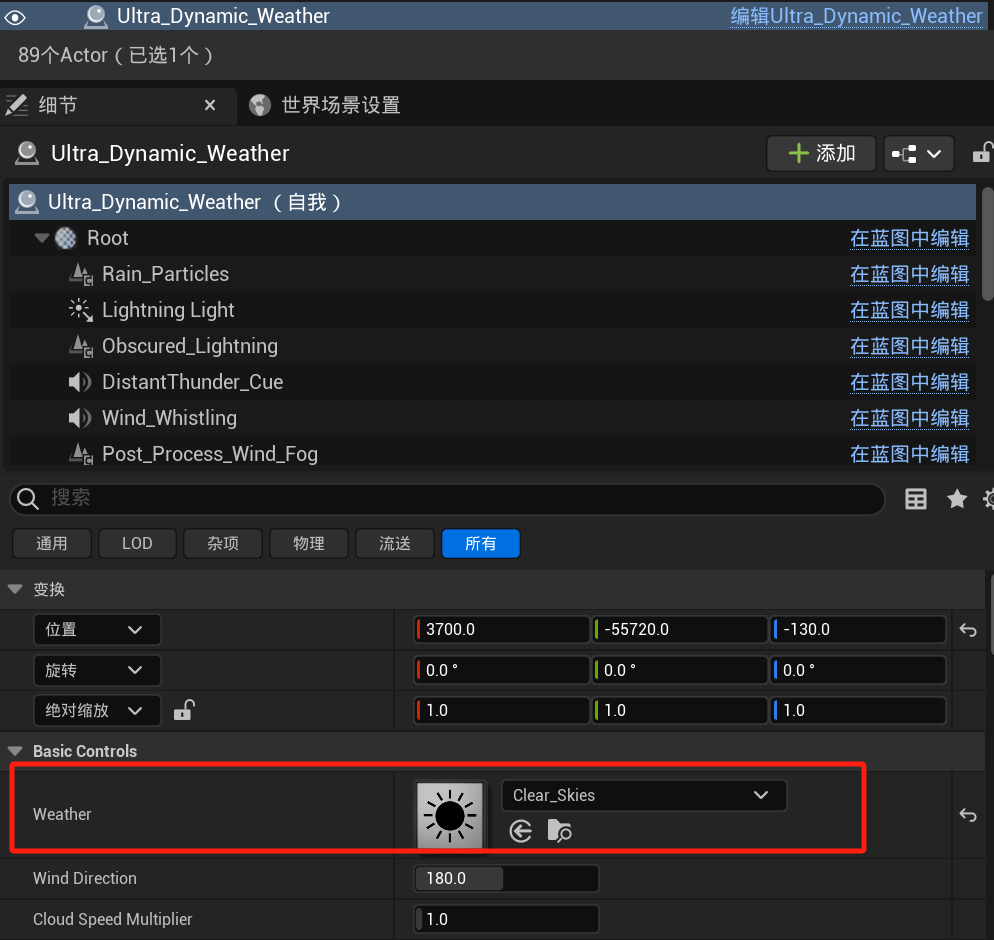Click Cloud Speed Multiplier slider value 1.0
Screen dimensions: 994x940
click(507, 919)
